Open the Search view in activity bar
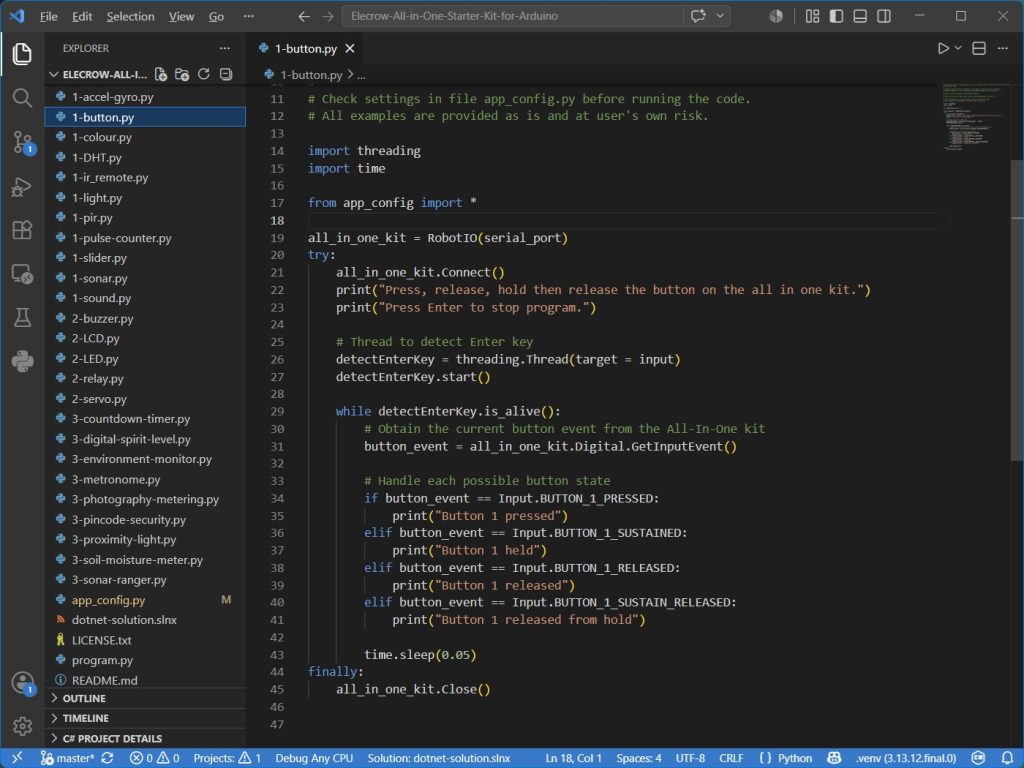 (x=22, y=98)
